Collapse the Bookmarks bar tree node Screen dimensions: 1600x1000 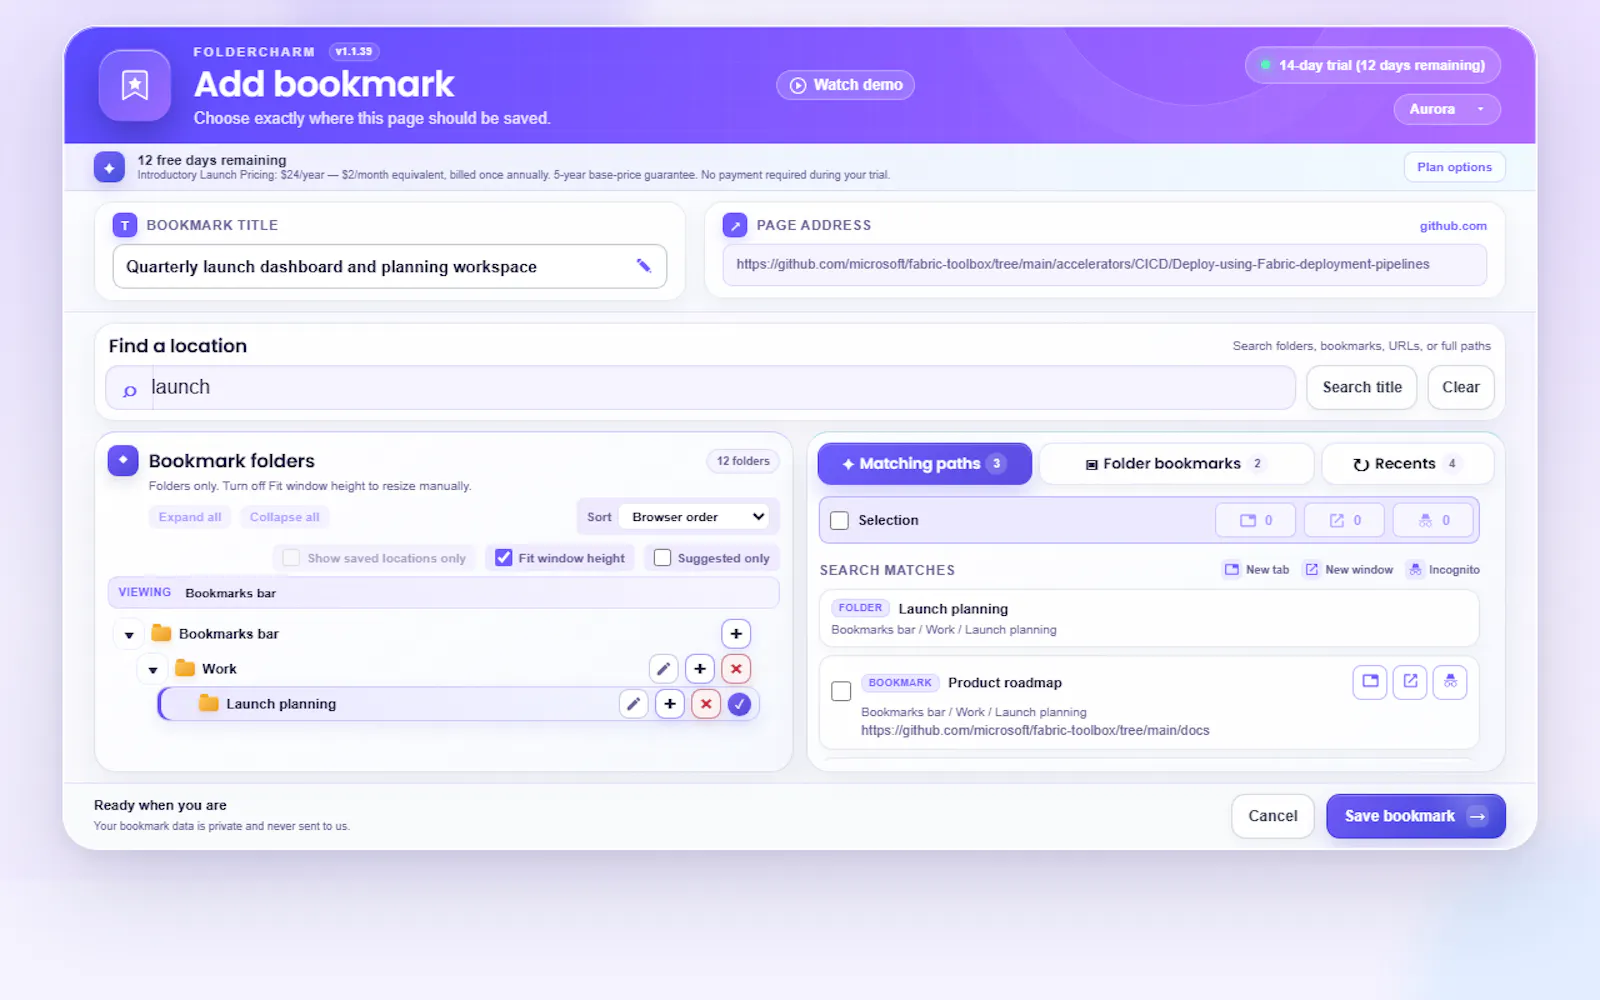click(129, 635)
